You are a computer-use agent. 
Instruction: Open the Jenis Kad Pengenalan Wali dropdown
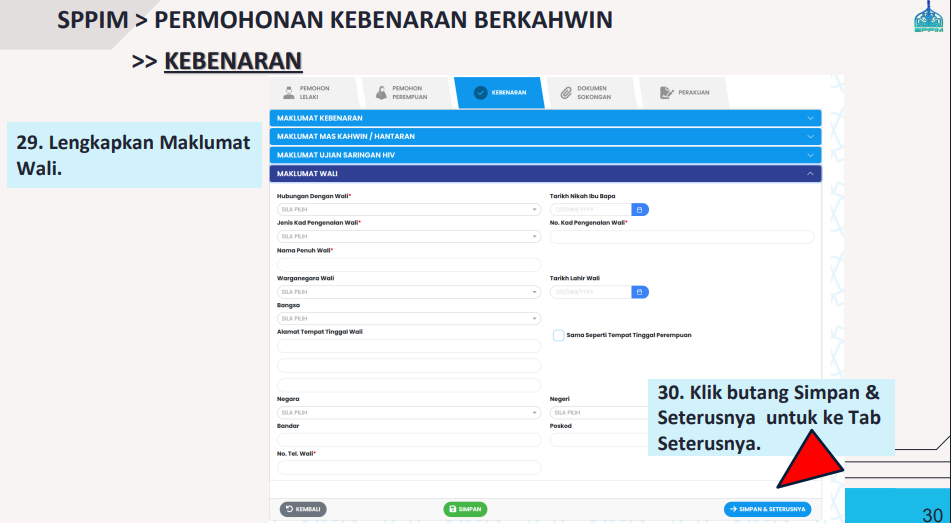coord(409,236)
